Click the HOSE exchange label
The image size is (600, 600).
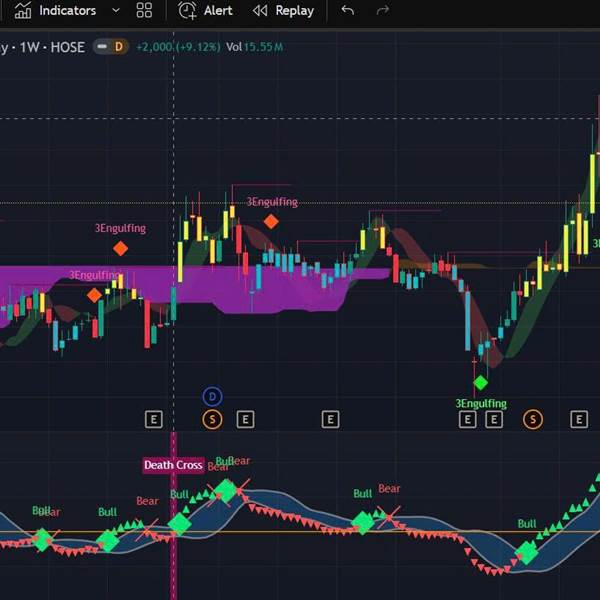tap(68, 47)
